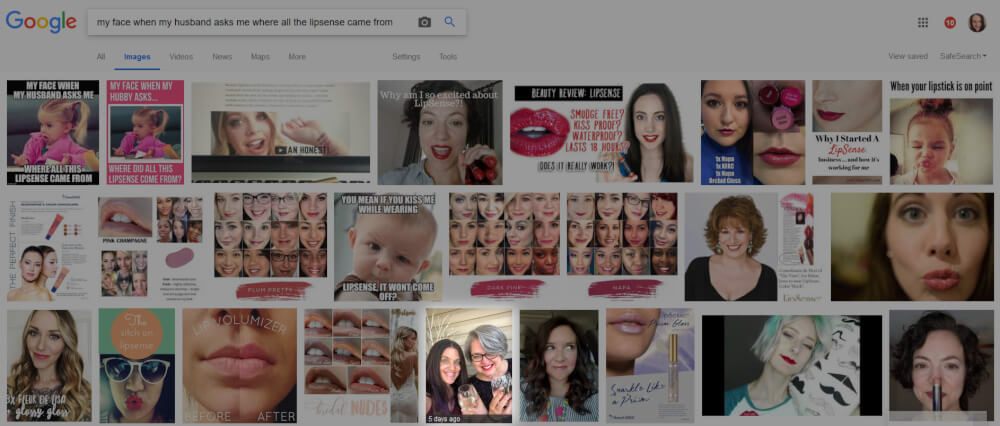Open the close-up woman puckering lips photo
The width and height of the screenshot is (1000, 426).
912,247
